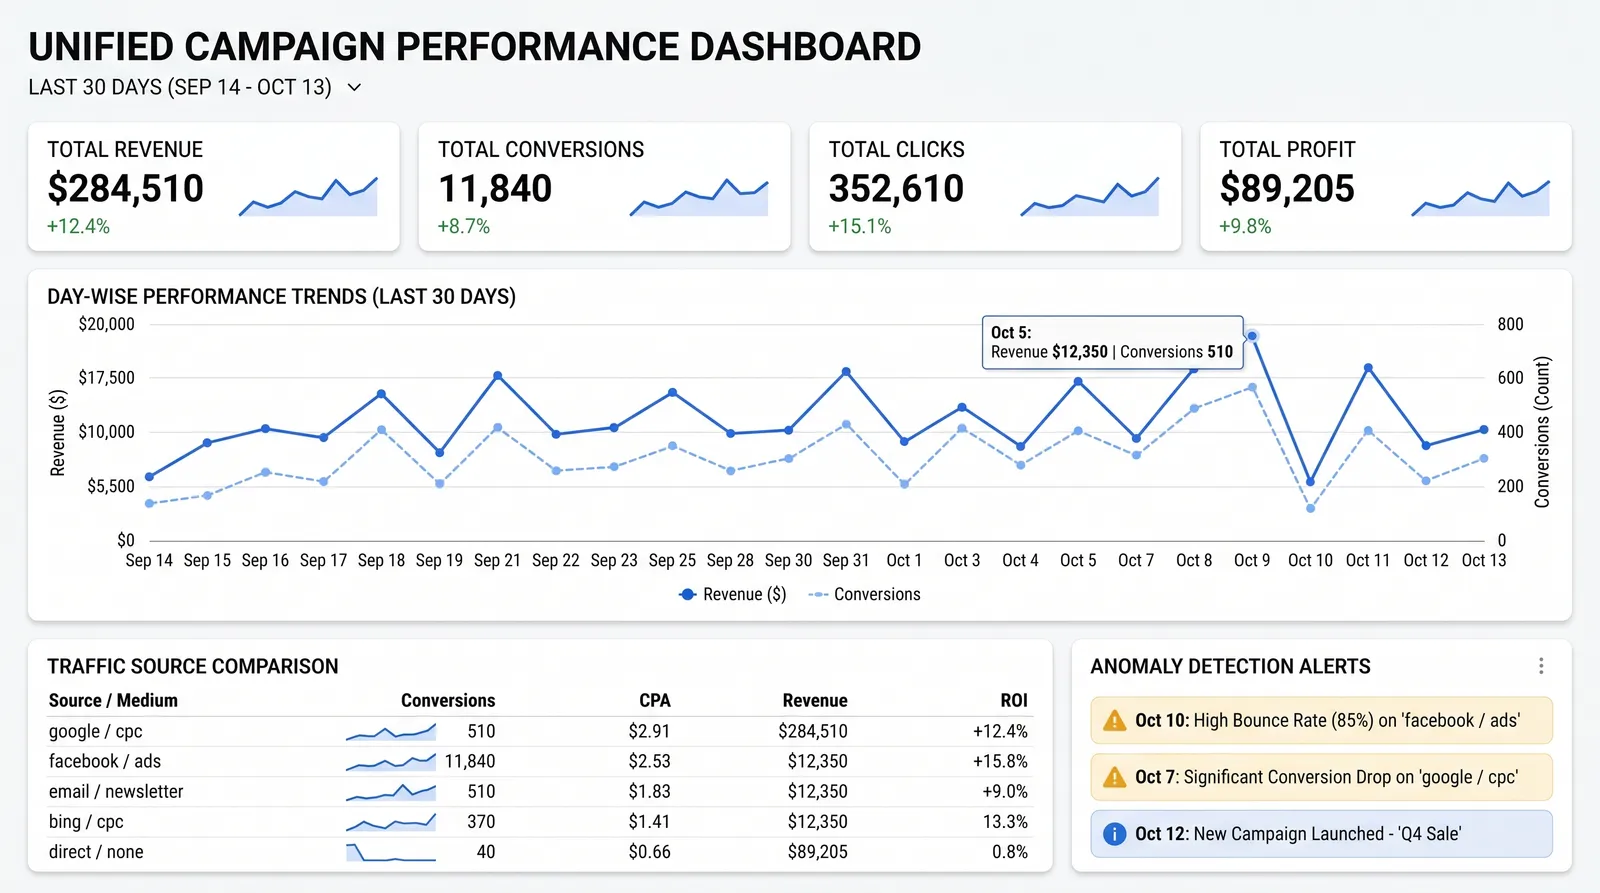Image resolution: width=1600 pixels, height=893 pixels.
Task: Sort table by ROI column header
Action: click(x=1014, y=700)
